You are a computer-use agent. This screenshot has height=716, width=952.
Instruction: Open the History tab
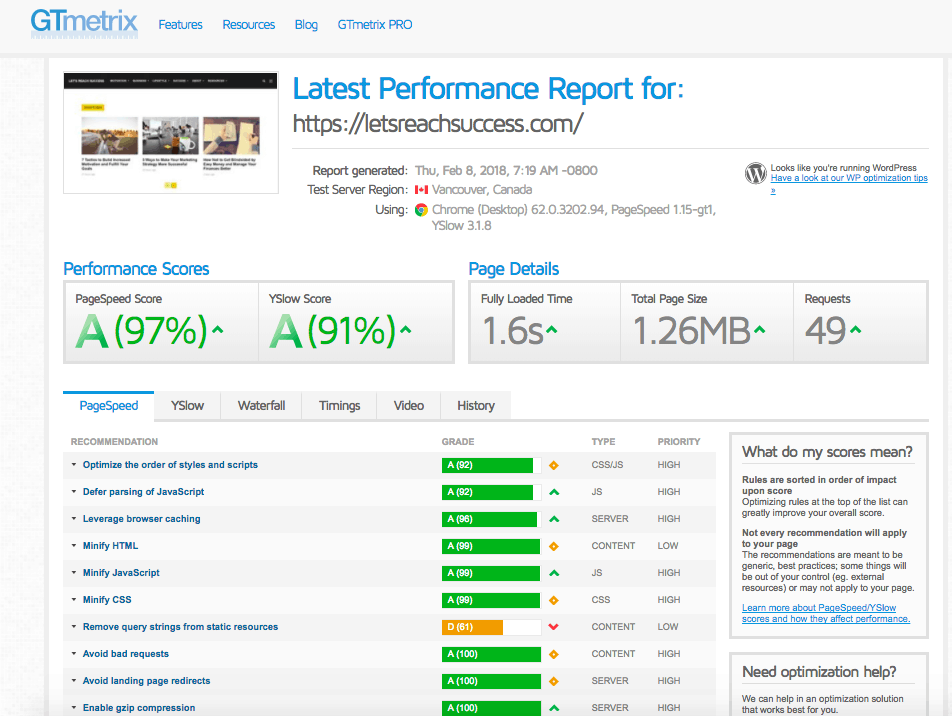pos(476,405)
